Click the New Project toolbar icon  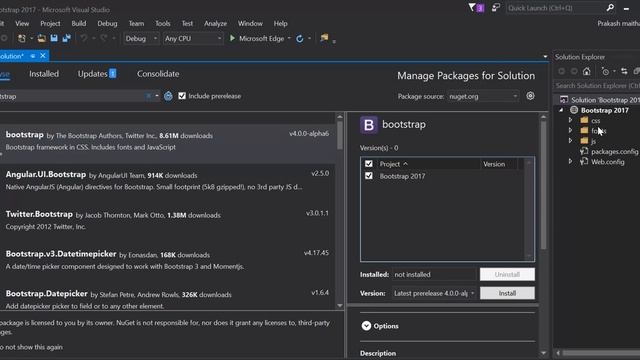point(21,38)
